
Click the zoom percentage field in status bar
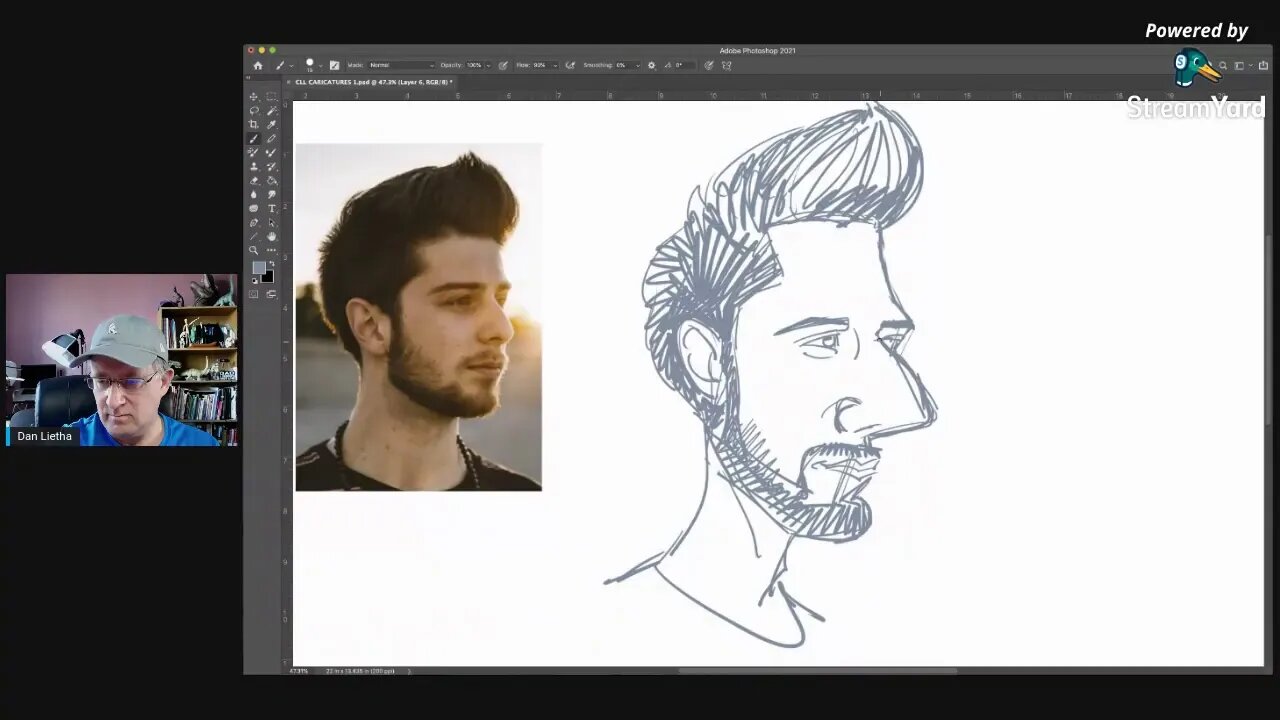pos(298,670)
